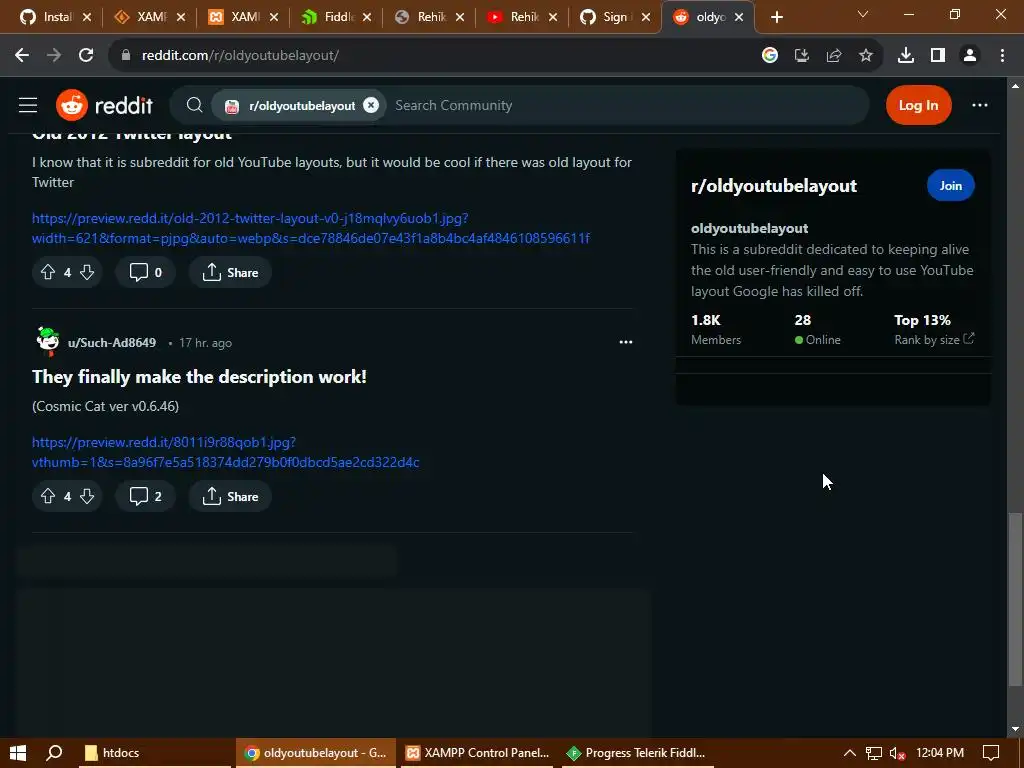Downvote the Old 2012 Twitter layout post
Viewport: 1024px width, 768px height.
pyautogui.click(x=87, y=272)
